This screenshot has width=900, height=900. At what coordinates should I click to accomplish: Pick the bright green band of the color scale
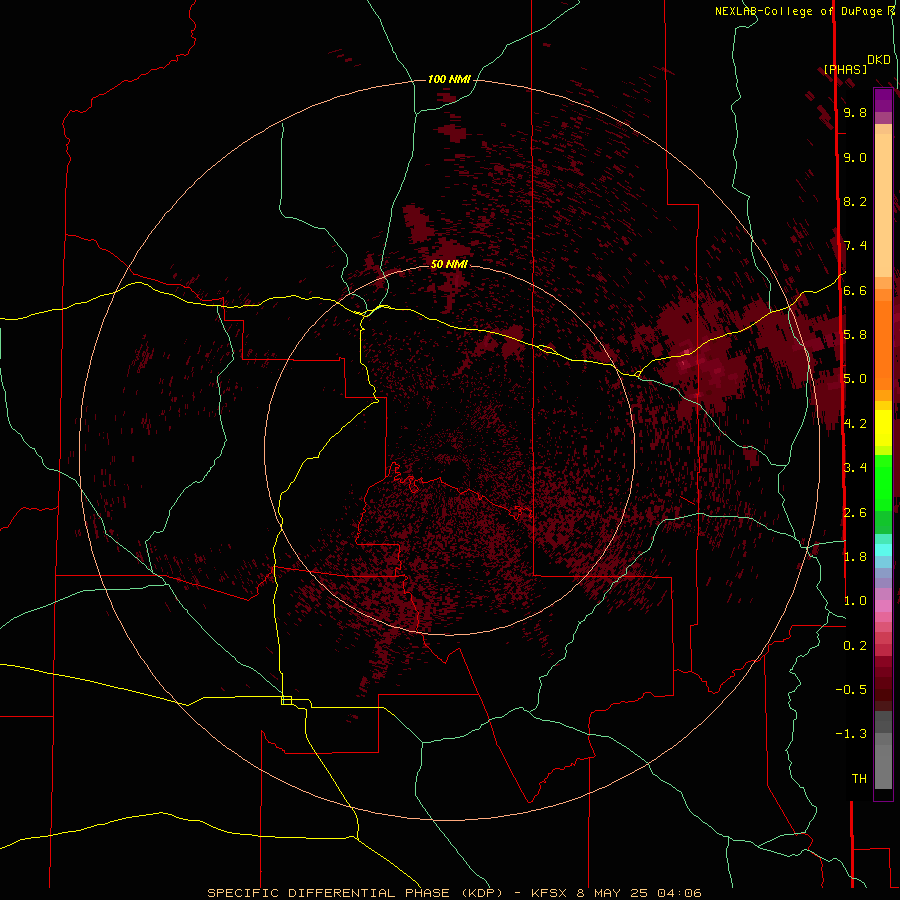click(x=883, y=484)
